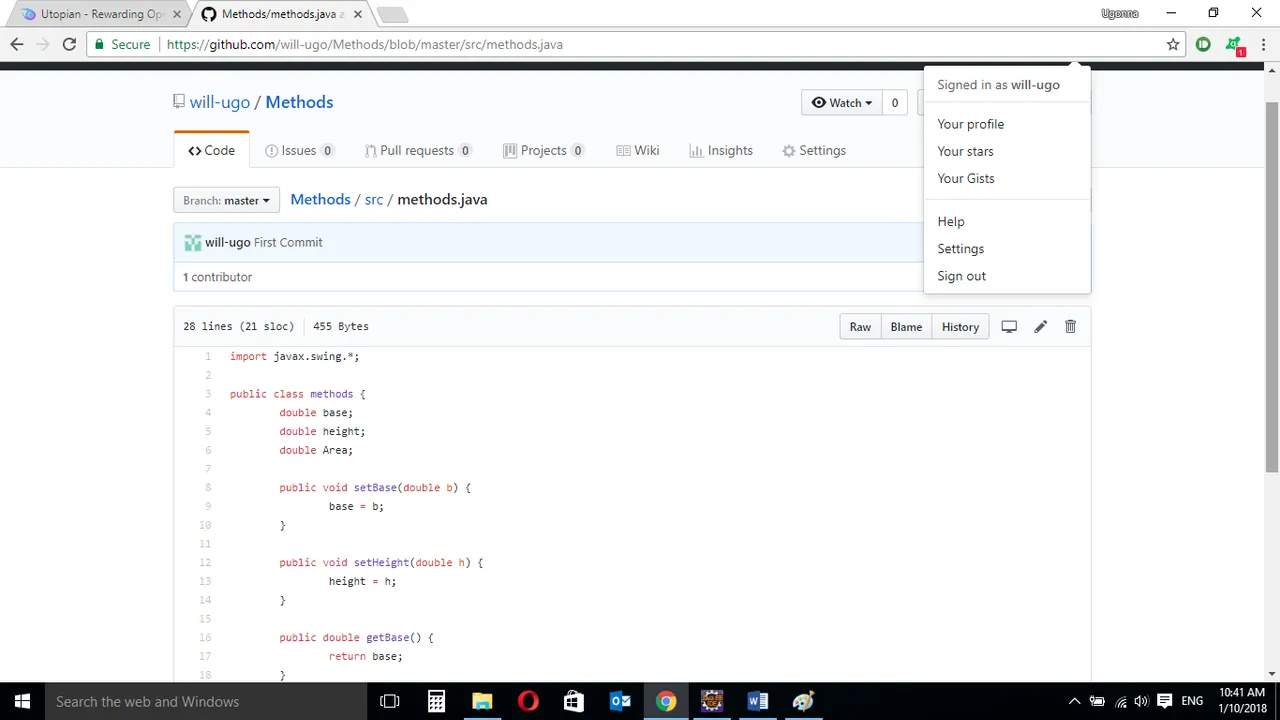Open the Wiki tab

pos(638,150)
